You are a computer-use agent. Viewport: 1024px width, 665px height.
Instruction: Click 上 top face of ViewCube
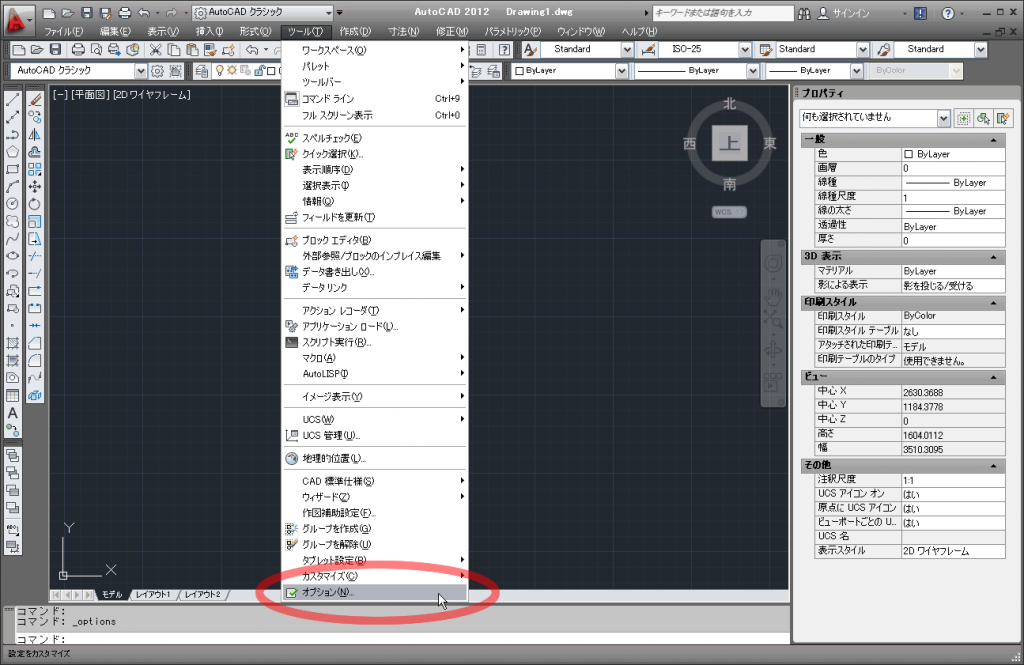[x=729, y=143]
